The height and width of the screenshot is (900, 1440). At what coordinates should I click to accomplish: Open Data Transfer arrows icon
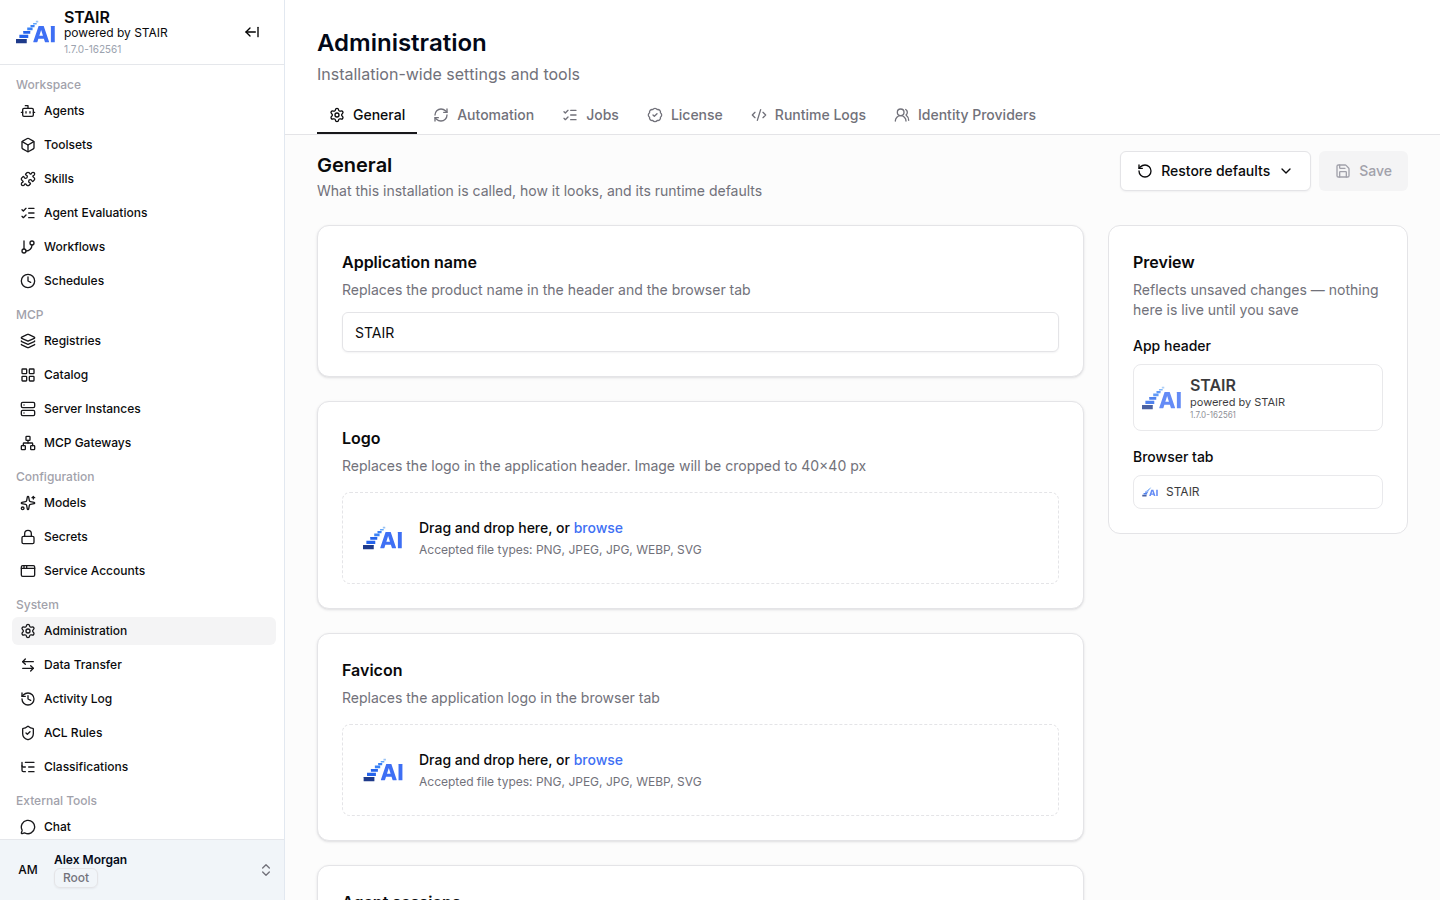coord(28,665)
